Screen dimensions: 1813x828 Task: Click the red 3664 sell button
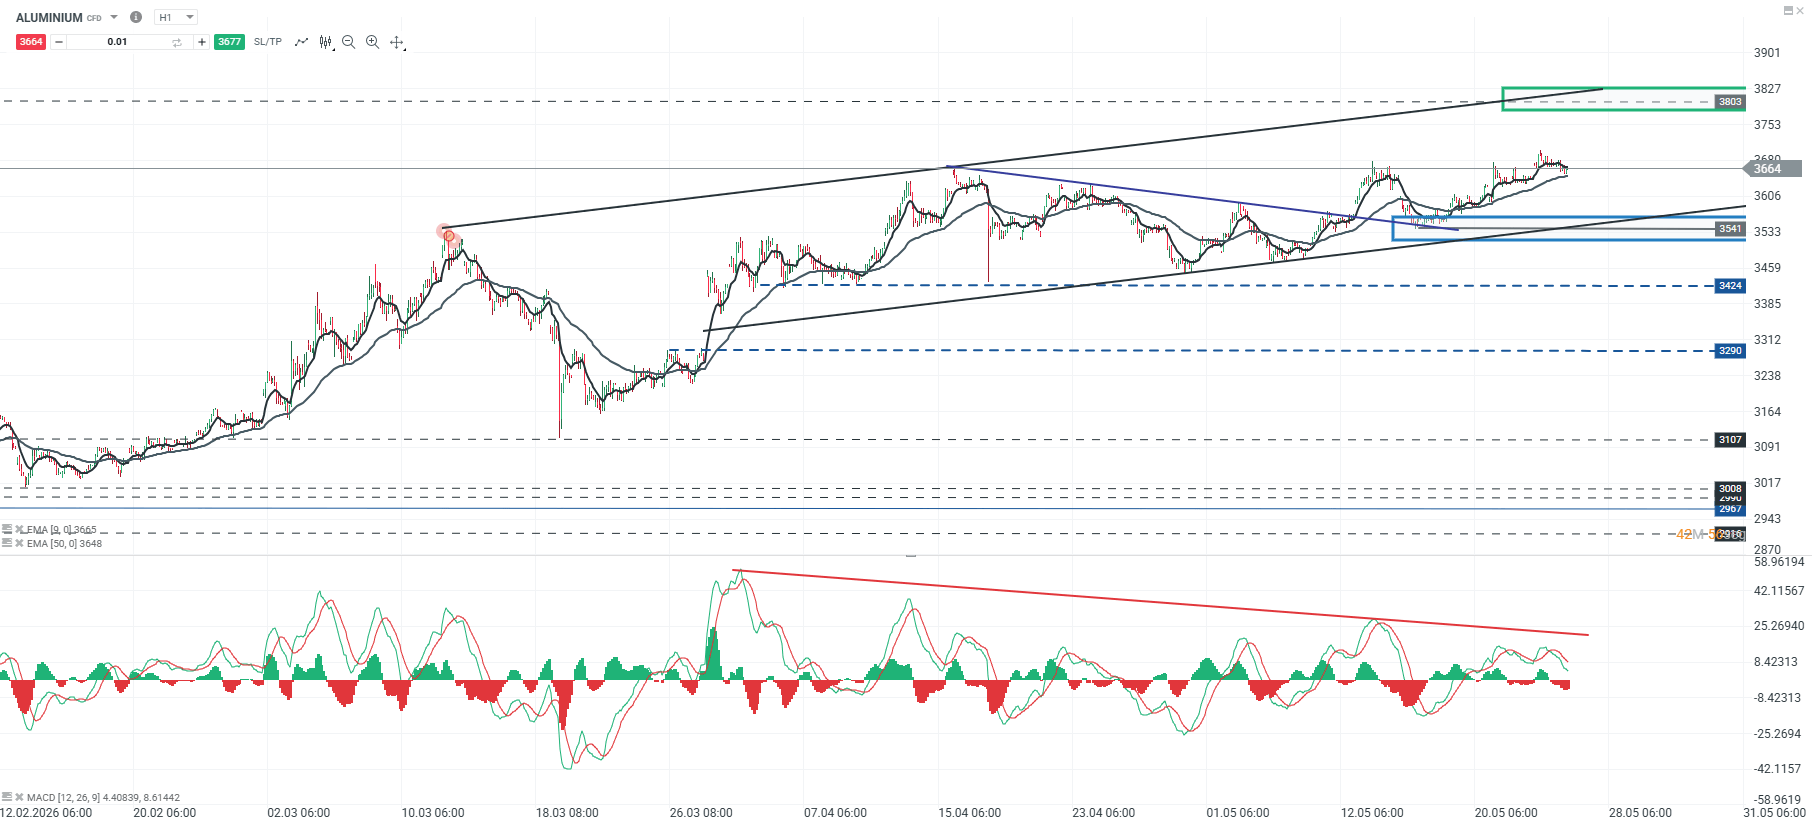(31, 42)
